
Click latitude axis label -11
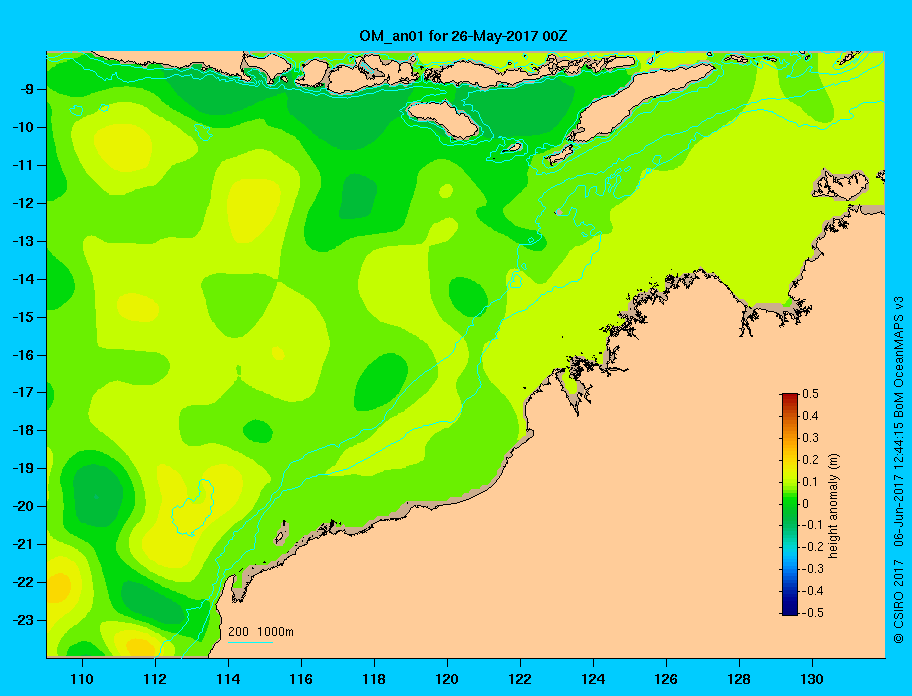point(22,166)
